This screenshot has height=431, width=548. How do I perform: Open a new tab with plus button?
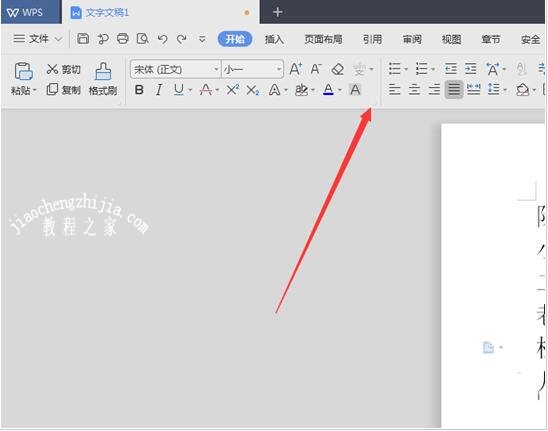(277, 12)
